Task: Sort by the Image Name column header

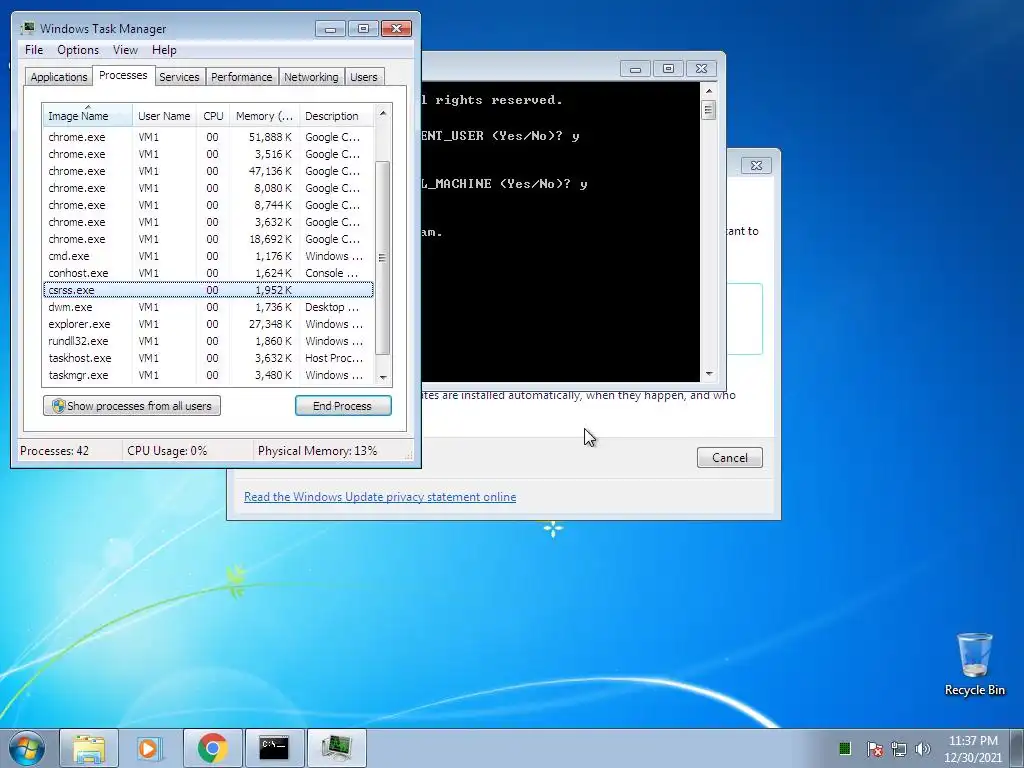Action: click(x=88, y=116)
